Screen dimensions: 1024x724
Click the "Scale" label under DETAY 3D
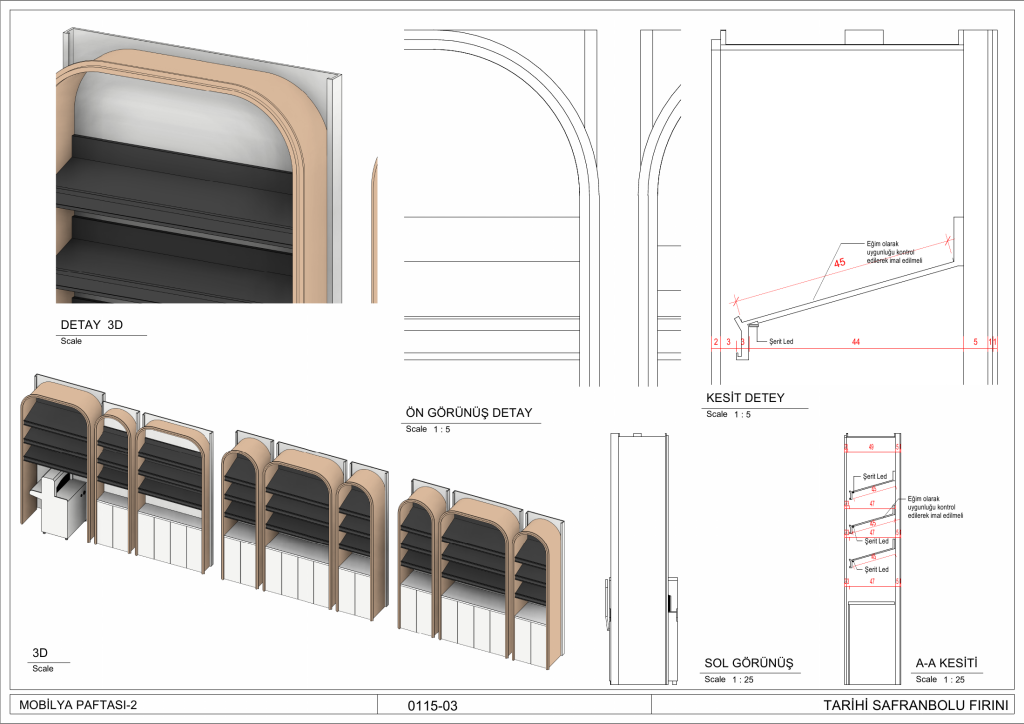click(x=71, y=341)
